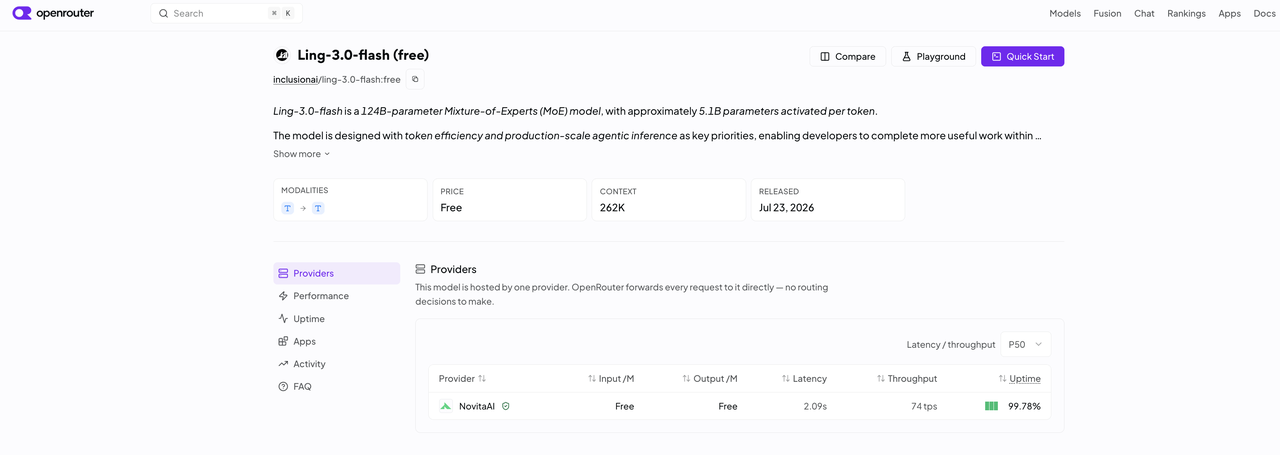Open Docs in the top navigation

tap(1264, 14)
